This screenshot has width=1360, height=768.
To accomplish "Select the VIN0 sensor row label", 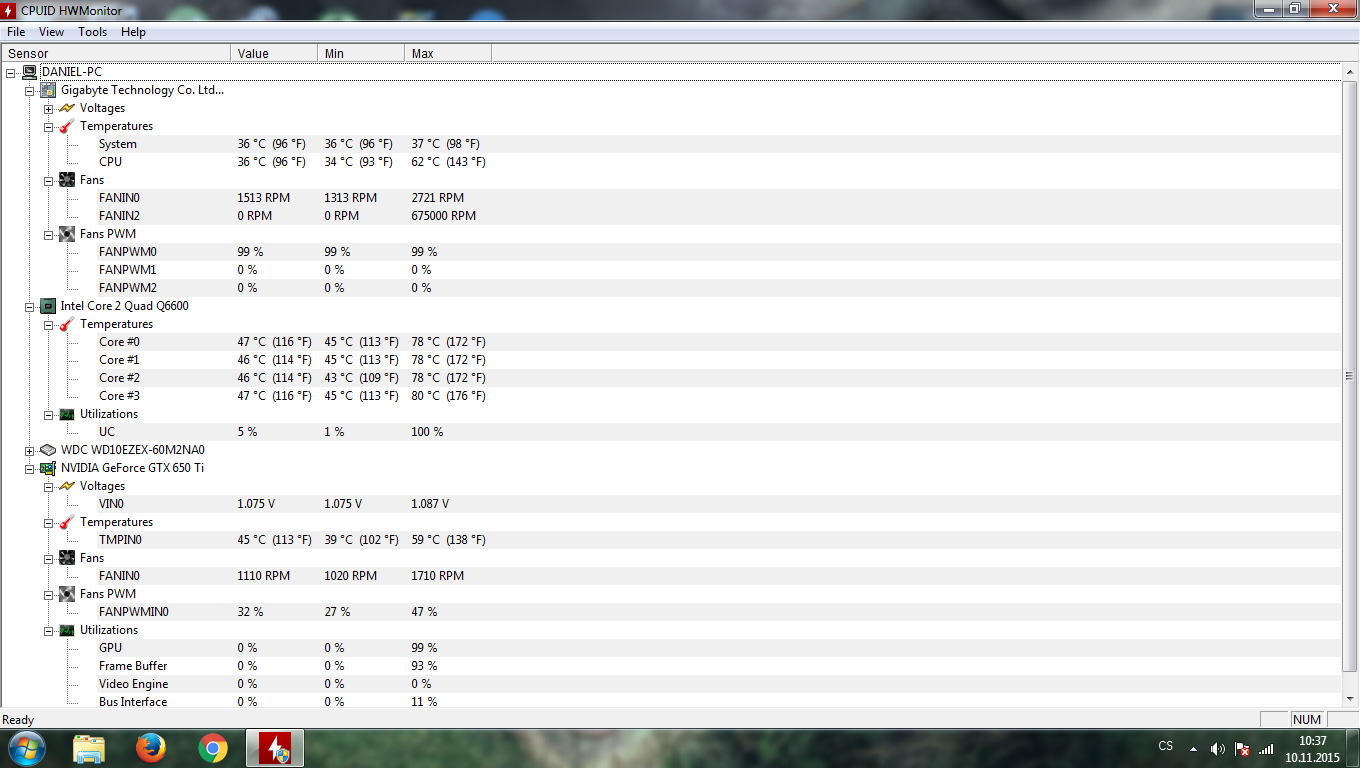I will click(x=111, y=504).
